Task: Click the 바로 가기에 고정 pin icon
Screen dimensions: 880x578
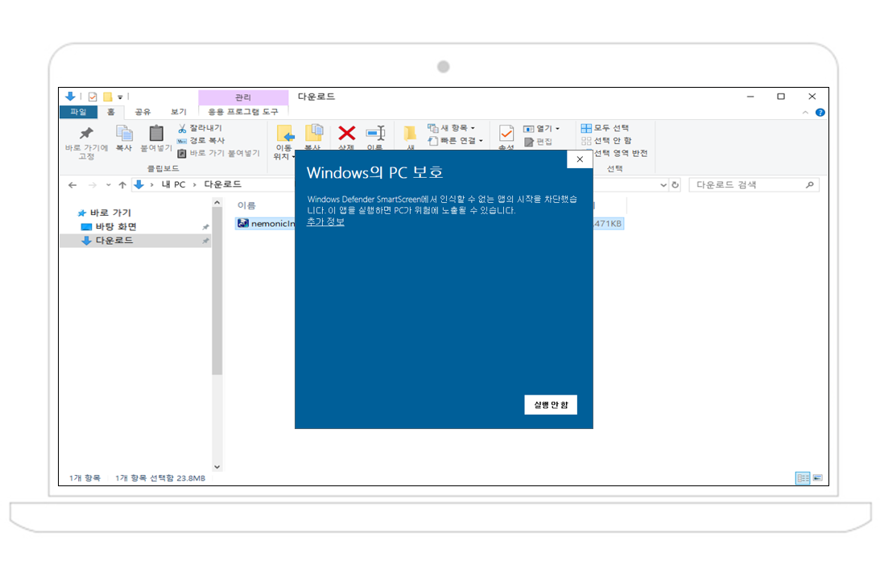Action: [x=86, y=134]
